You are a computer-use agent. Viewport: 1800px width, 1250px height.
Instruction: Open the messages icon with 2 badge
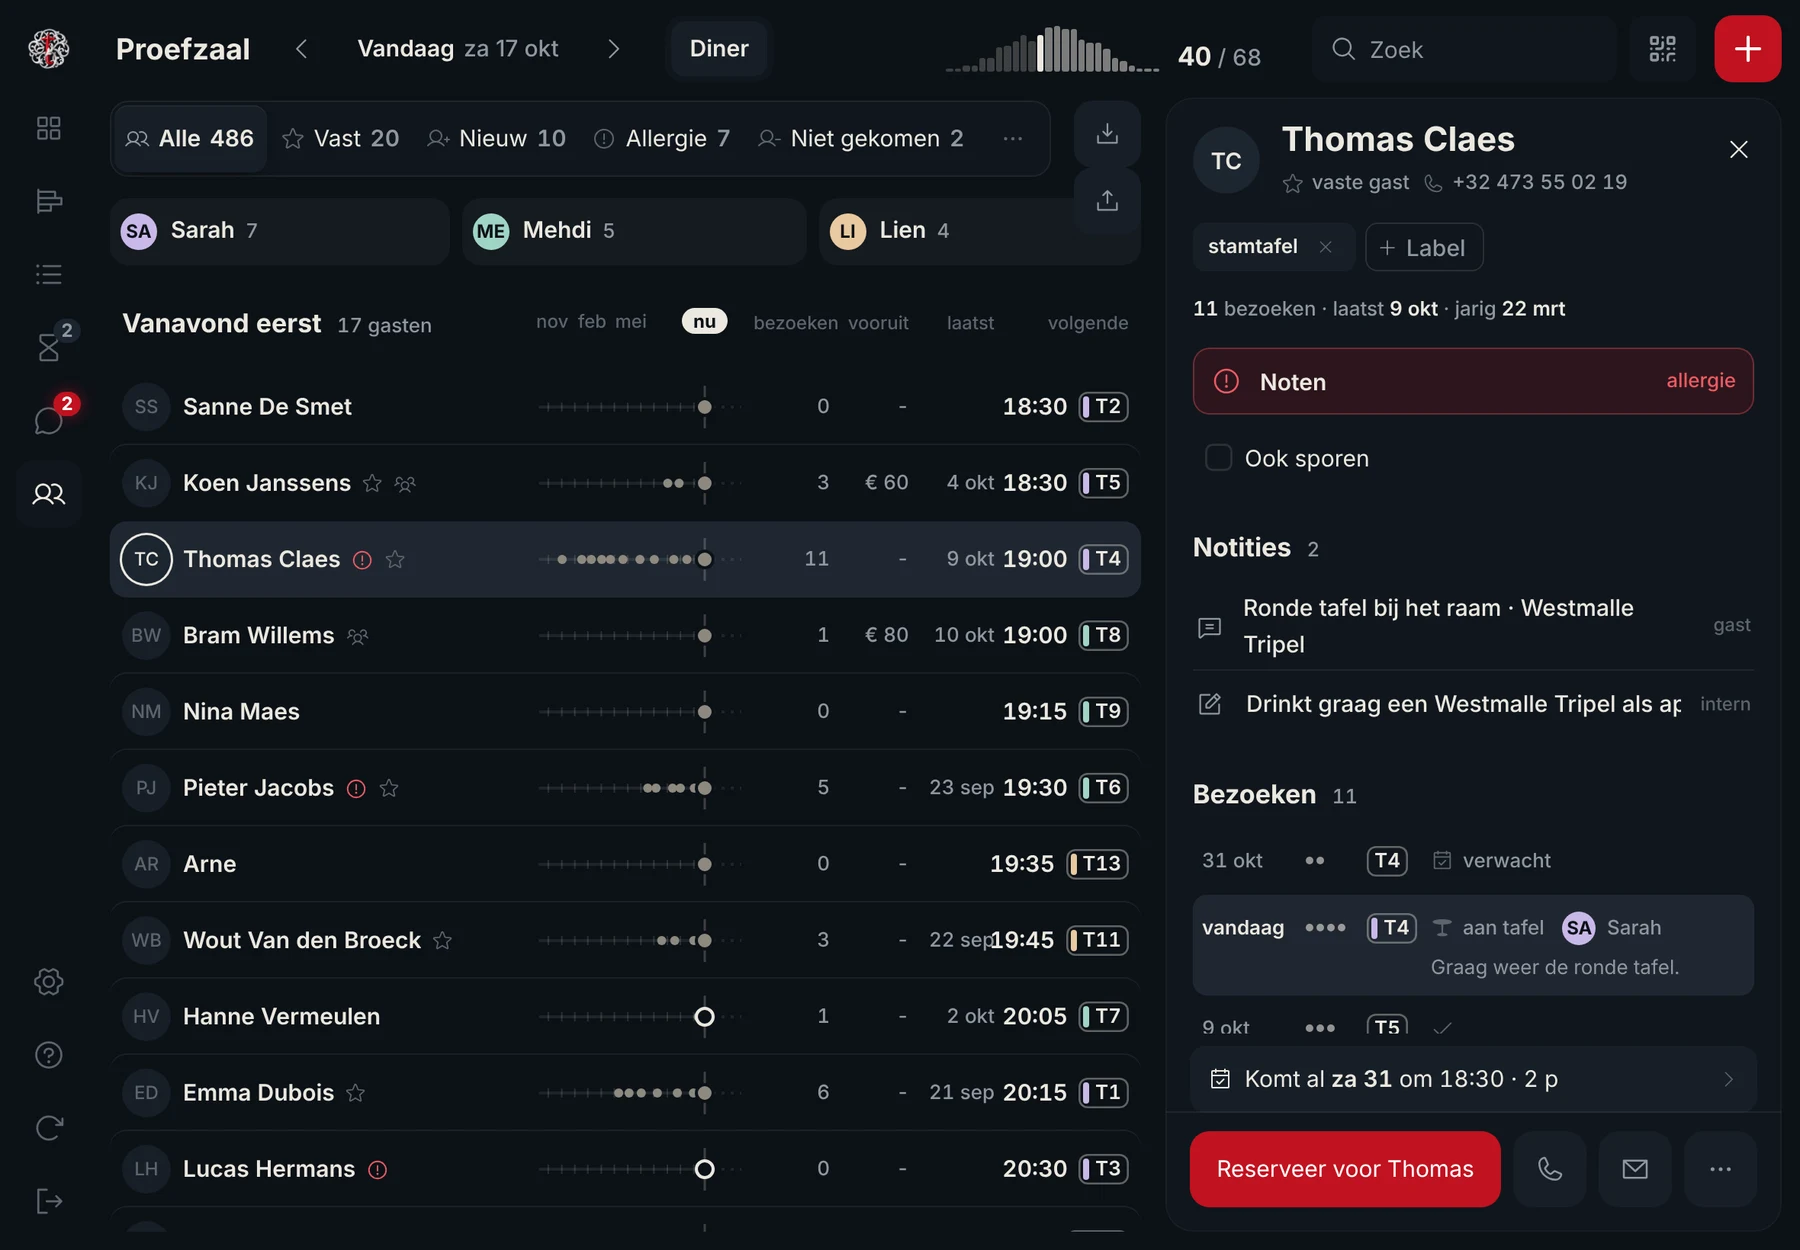coord(49,420)
